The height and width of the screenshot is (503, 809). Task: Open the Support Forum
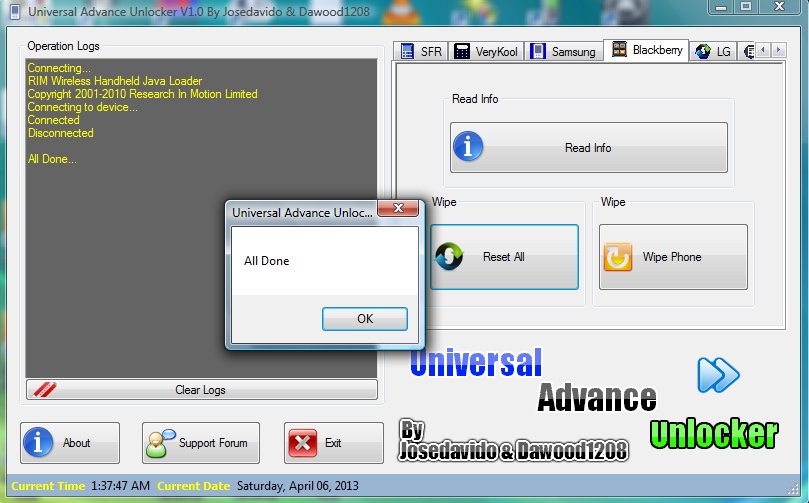[201, 443]
